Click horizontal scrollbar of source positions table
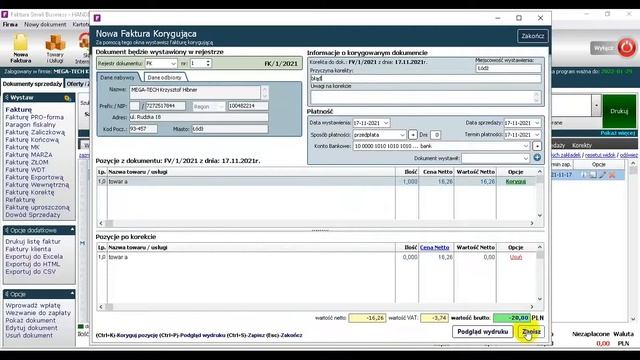The height and width of the screenshot is (360, 640). coord(316,223)
